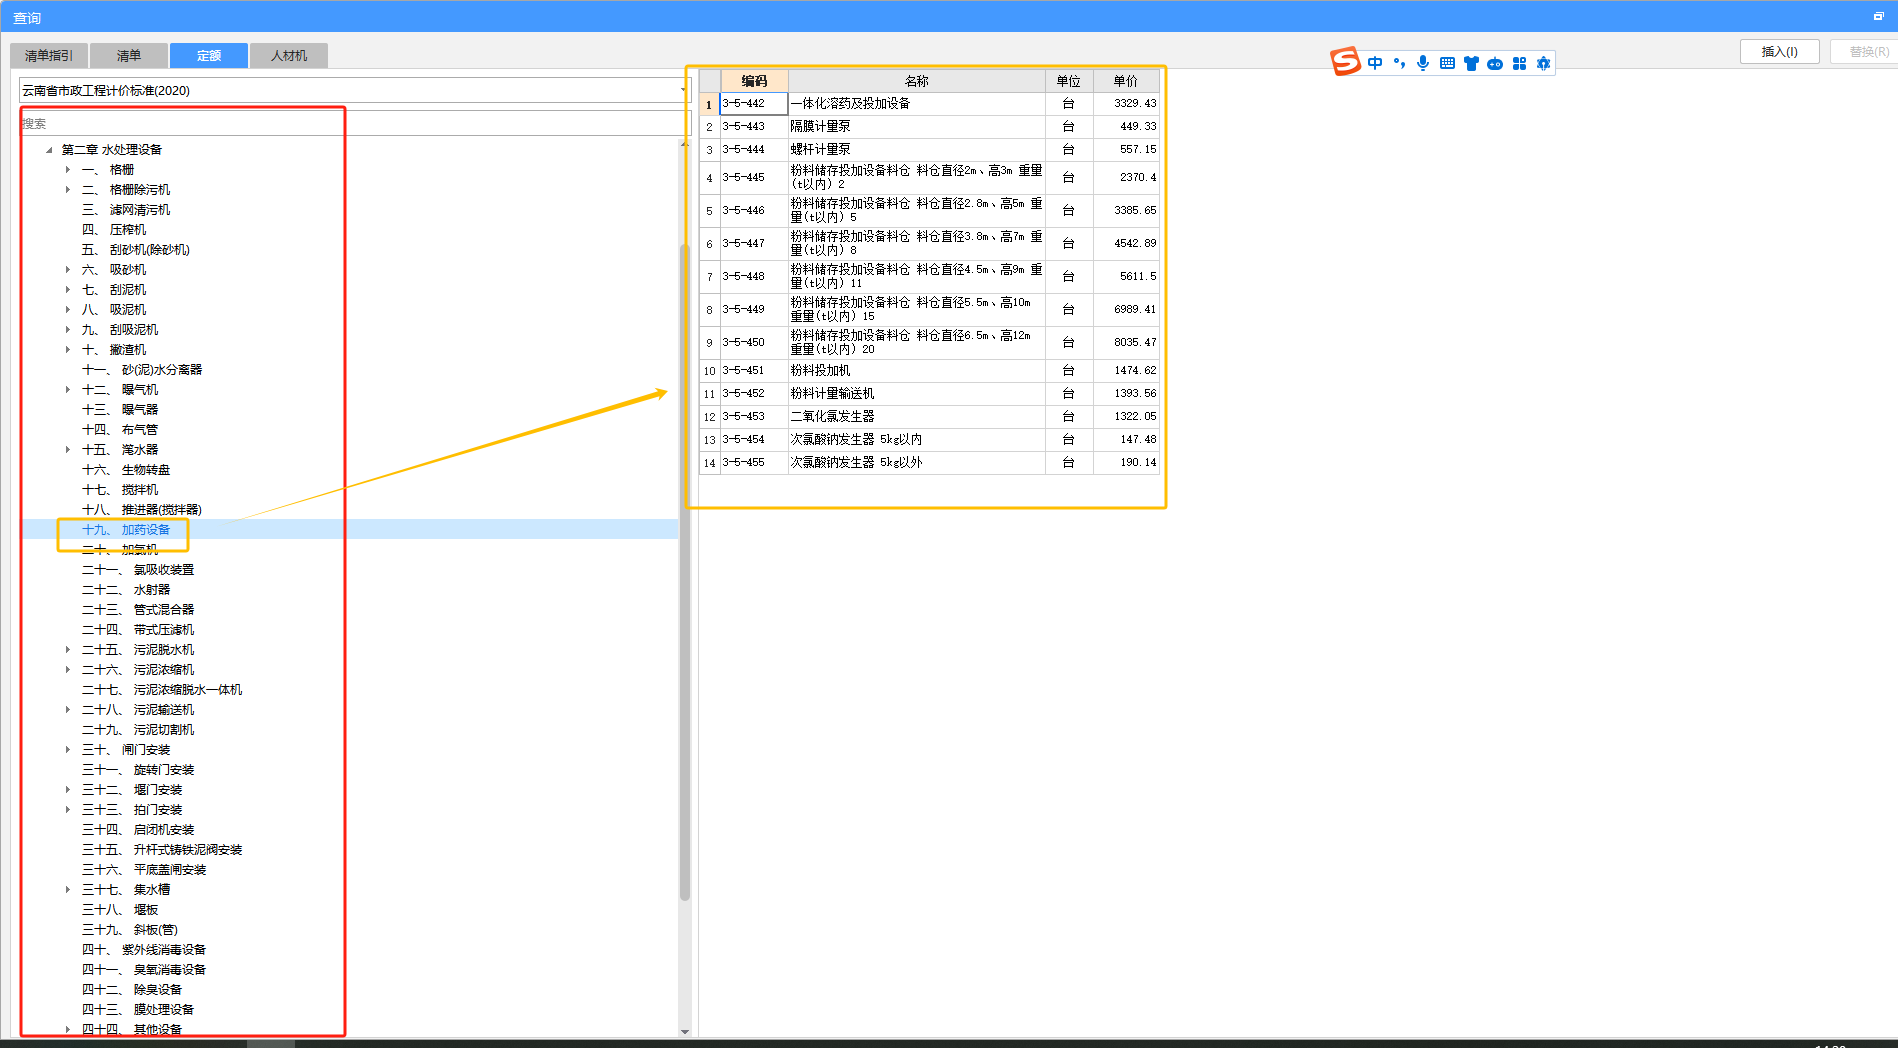Select 四十三、膜处理设备 item
1898x1048 pixels.
[138, 1010]
